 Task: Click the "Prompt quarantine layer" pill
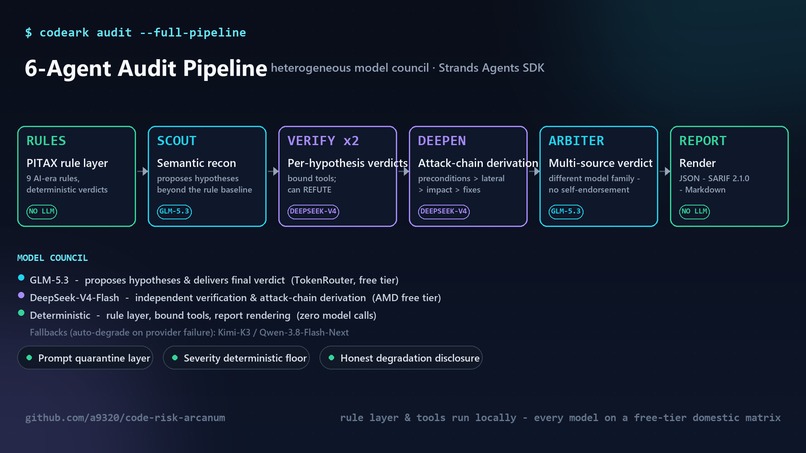point(85,358)
